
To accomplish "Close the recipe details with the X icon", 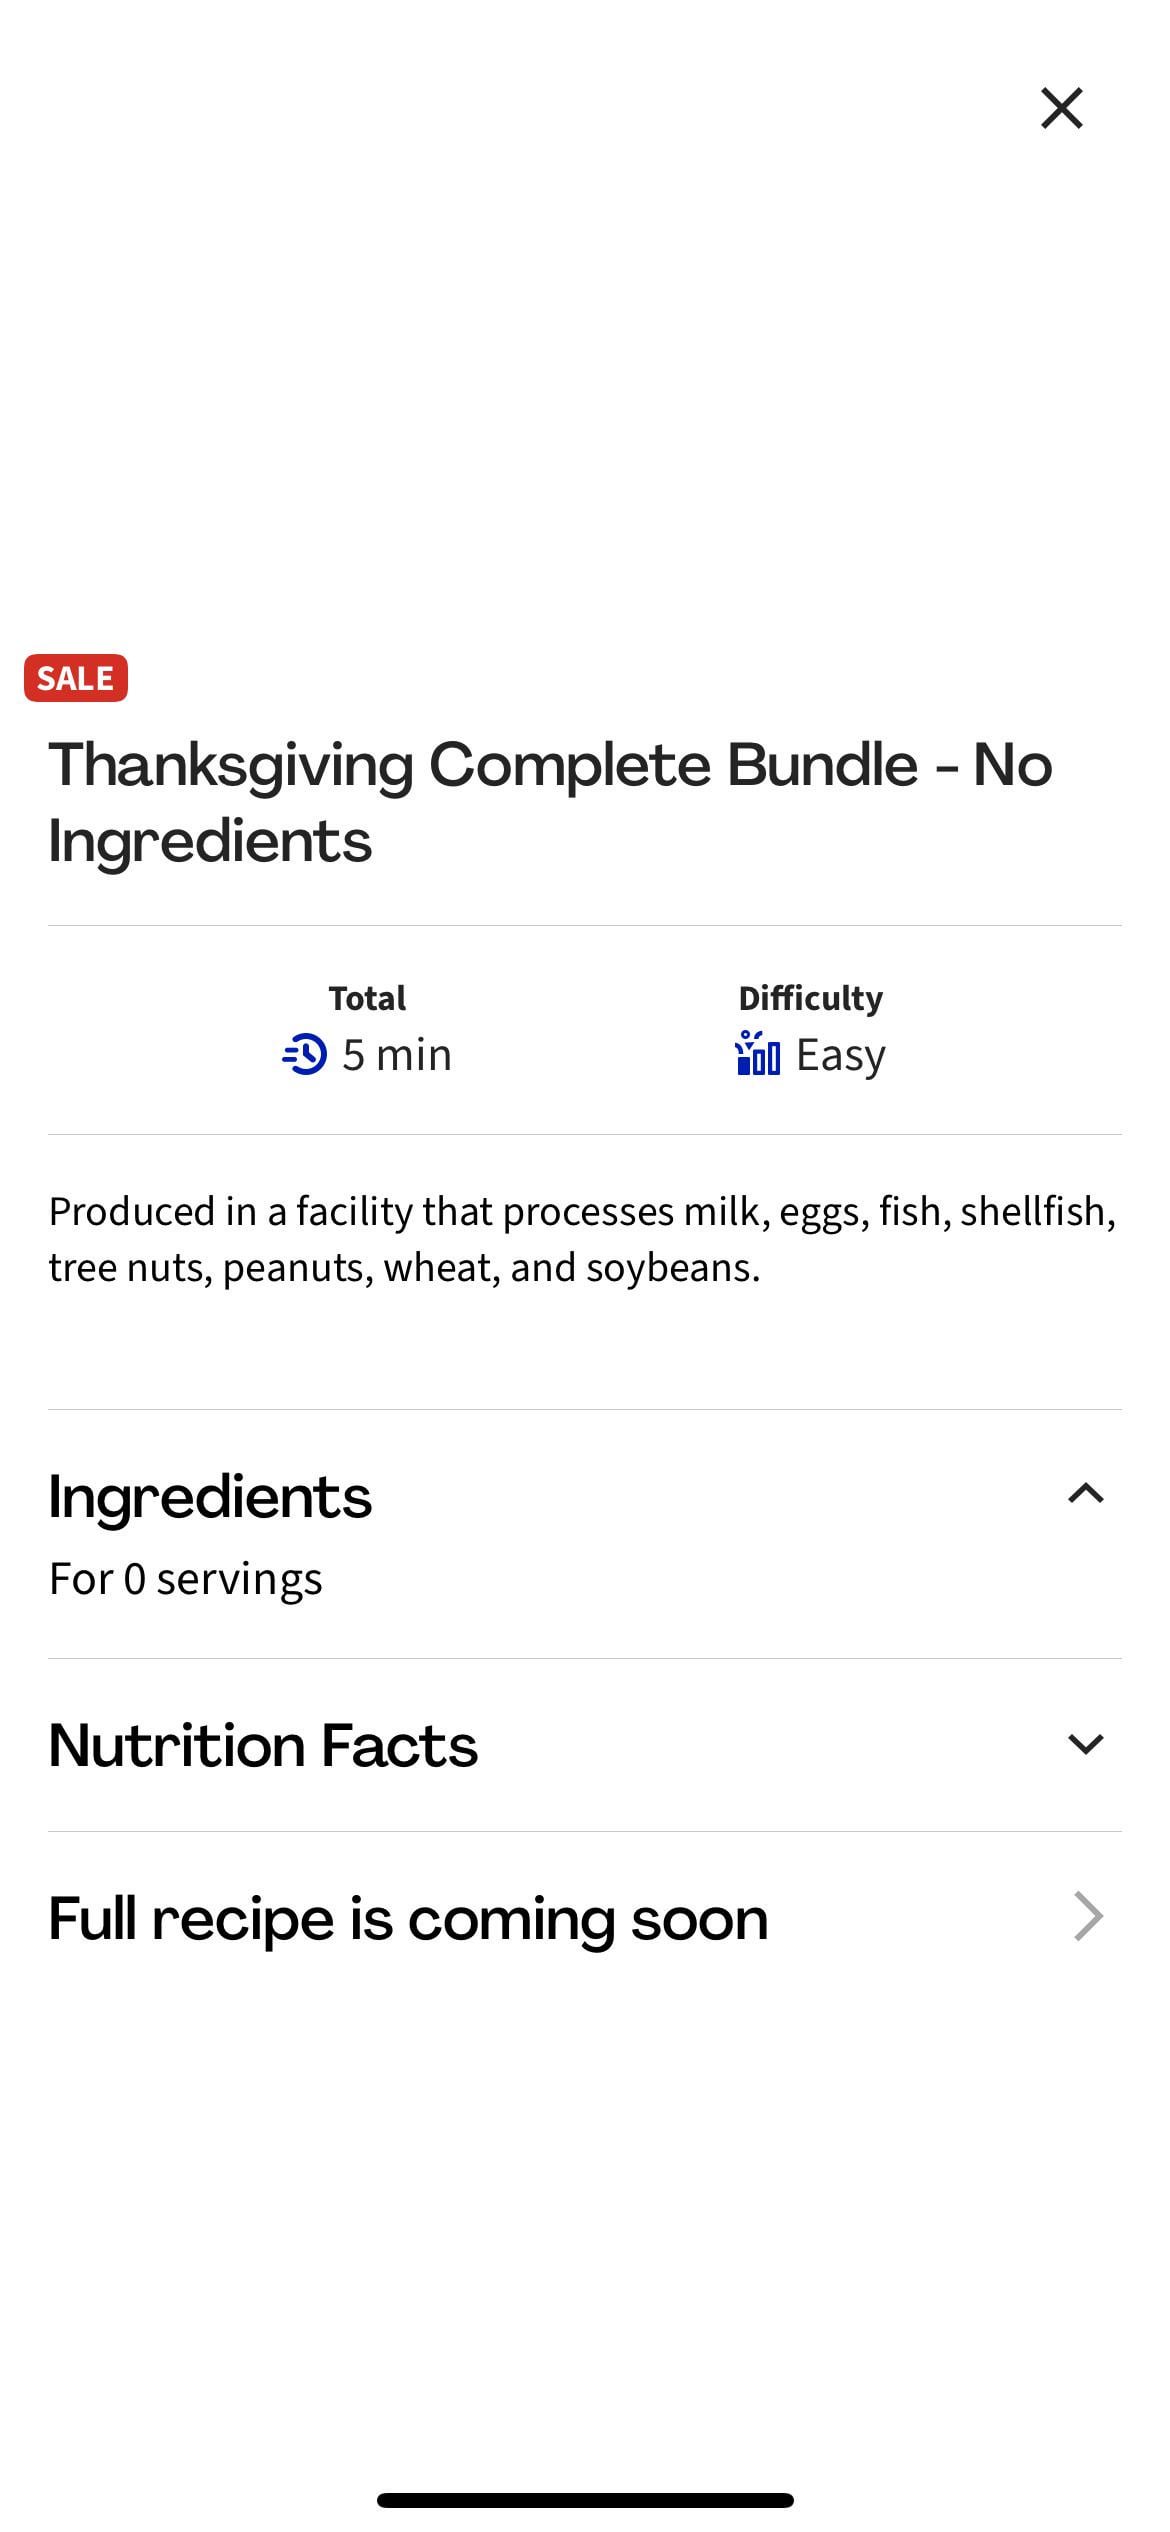I will (x=1061, y=108).
